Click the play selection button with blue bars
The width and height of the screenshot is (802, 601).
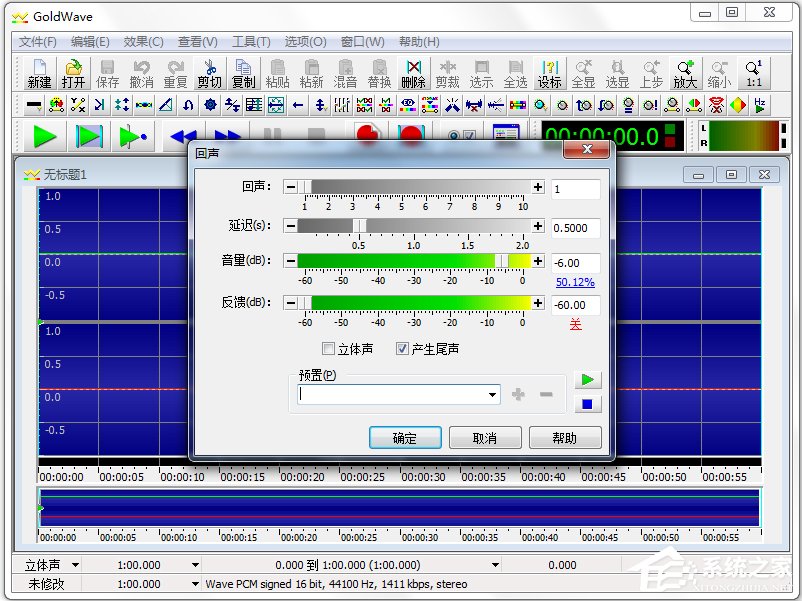(x=89, y=137)
